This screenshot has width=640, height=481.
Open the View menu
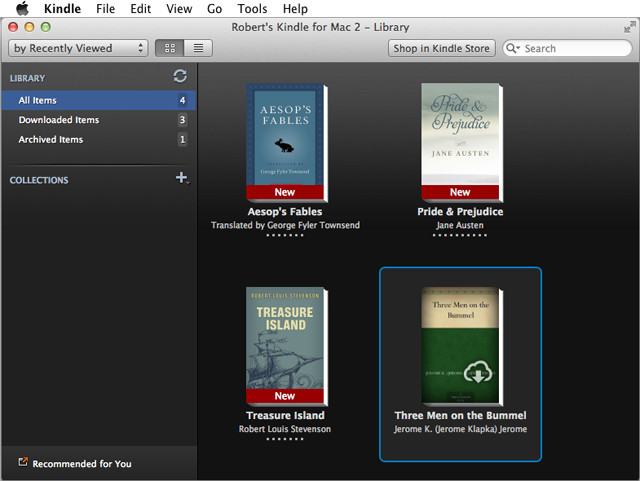coord(179,9)
